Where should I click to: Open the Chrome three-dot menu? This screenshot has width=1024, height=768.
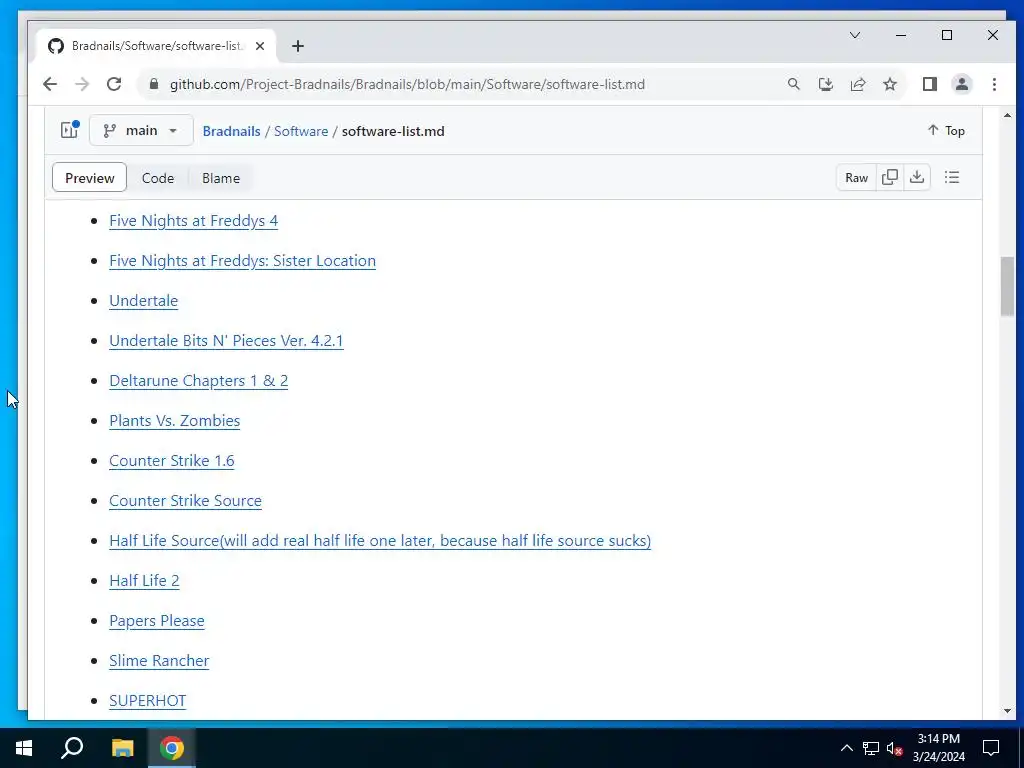pos(994,84)
